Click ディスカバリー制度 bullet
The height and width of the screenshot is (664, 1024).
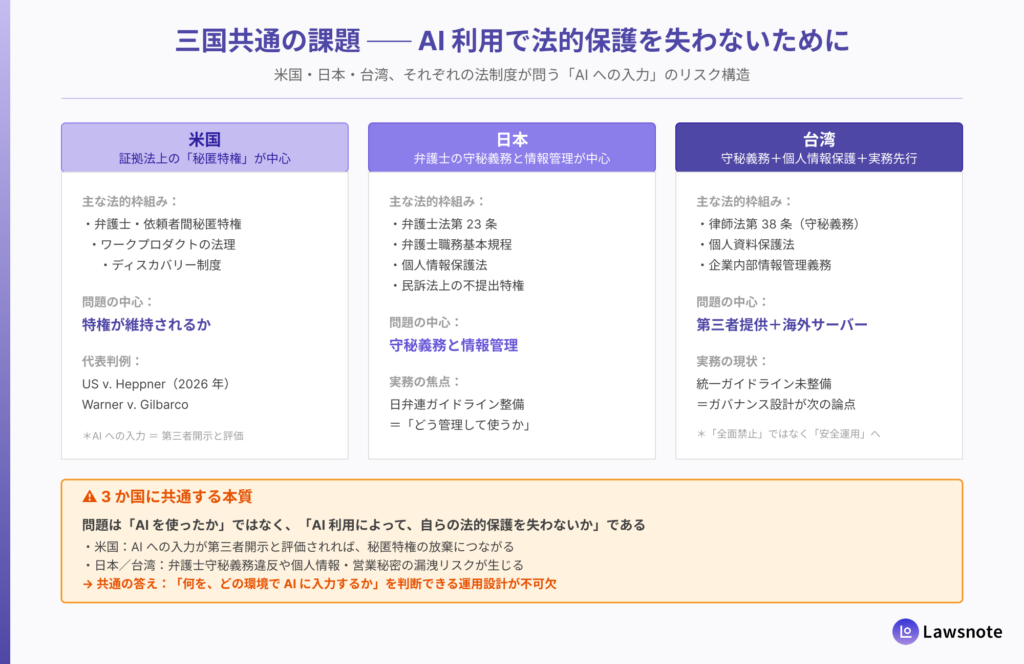(x=161, y=265)
